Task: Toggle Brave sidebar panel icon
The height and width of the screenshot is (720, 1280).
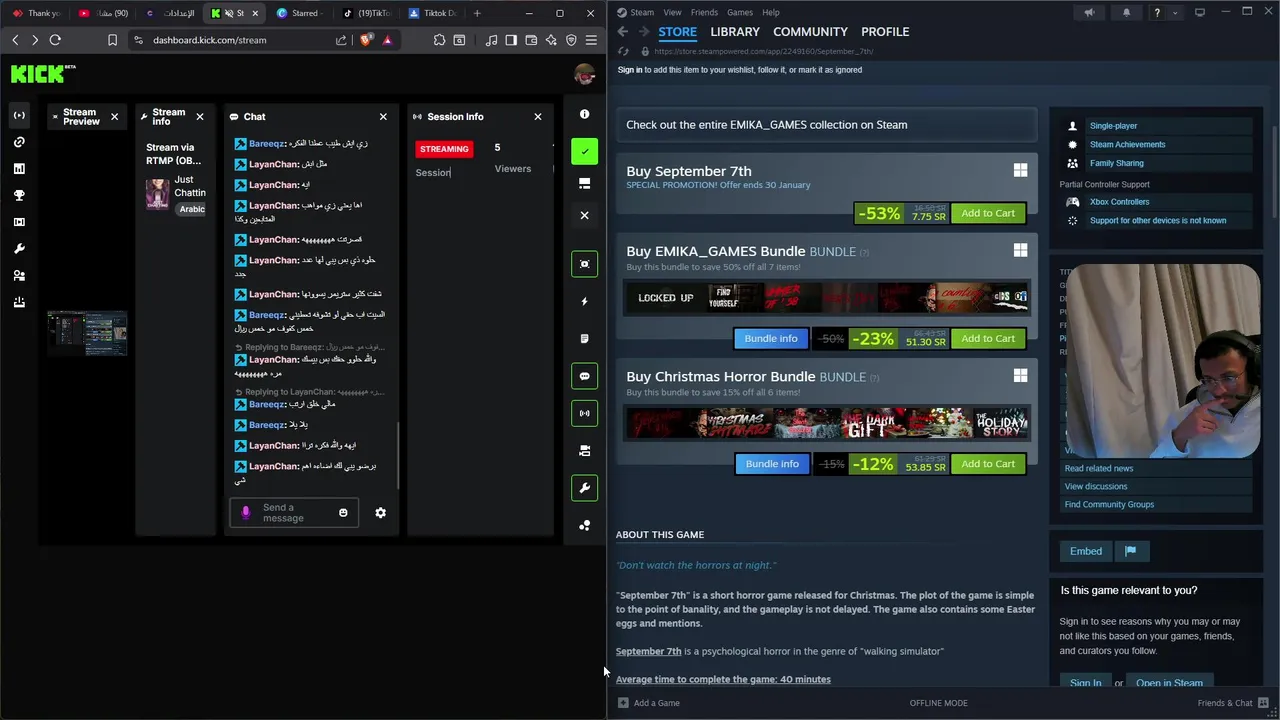Action: (511, 40)
